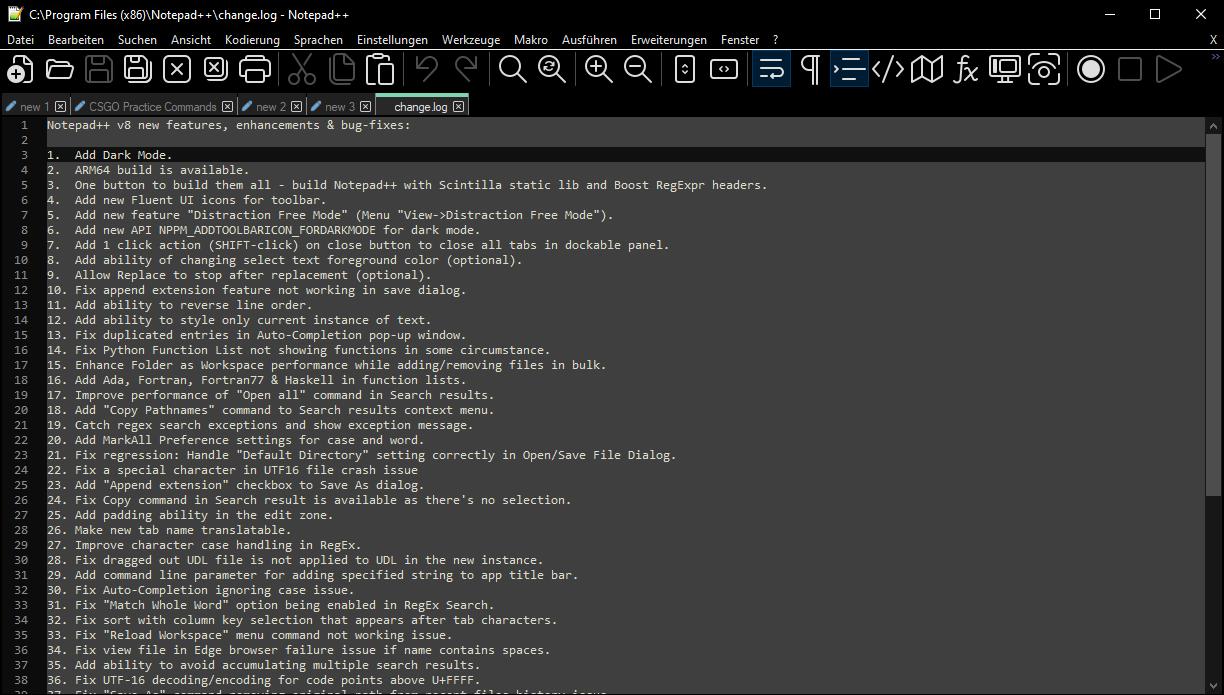The width and height of the screenshot is (1224, 695).
Task: Open the Datei menu
Action: [x=20, y=40]
